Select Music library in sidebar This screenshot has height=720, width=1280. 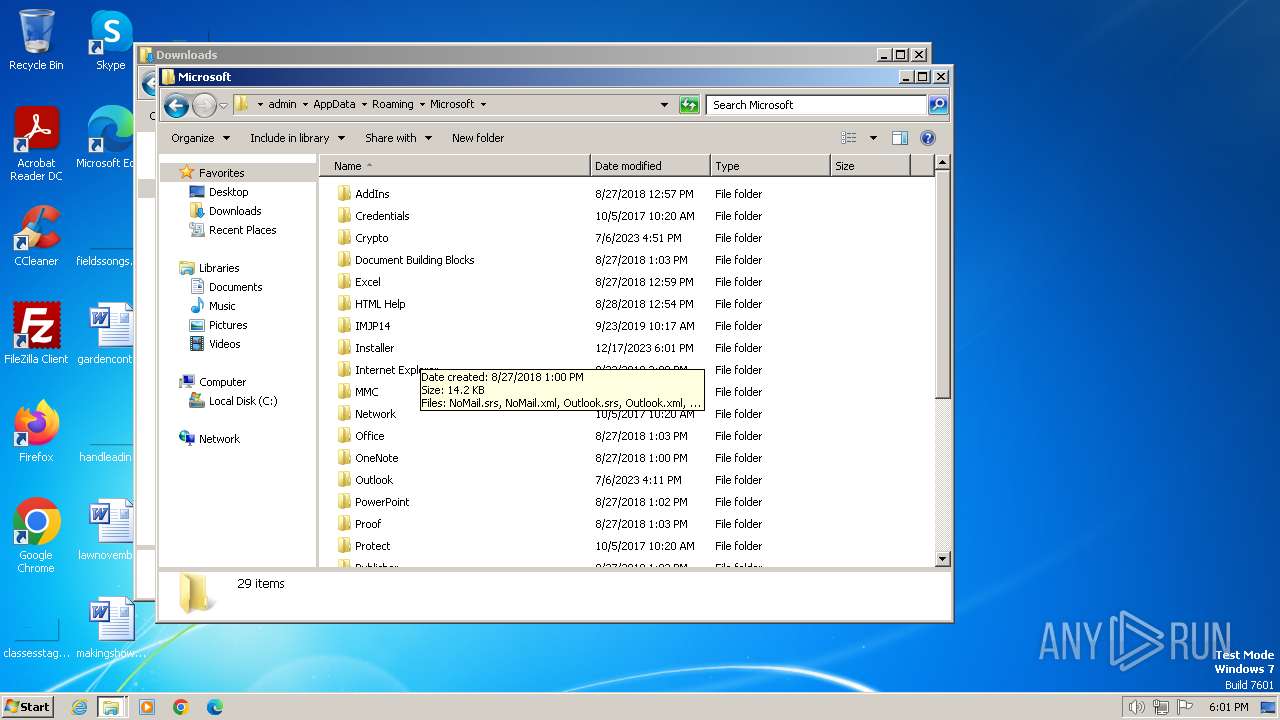coord(222,306)
